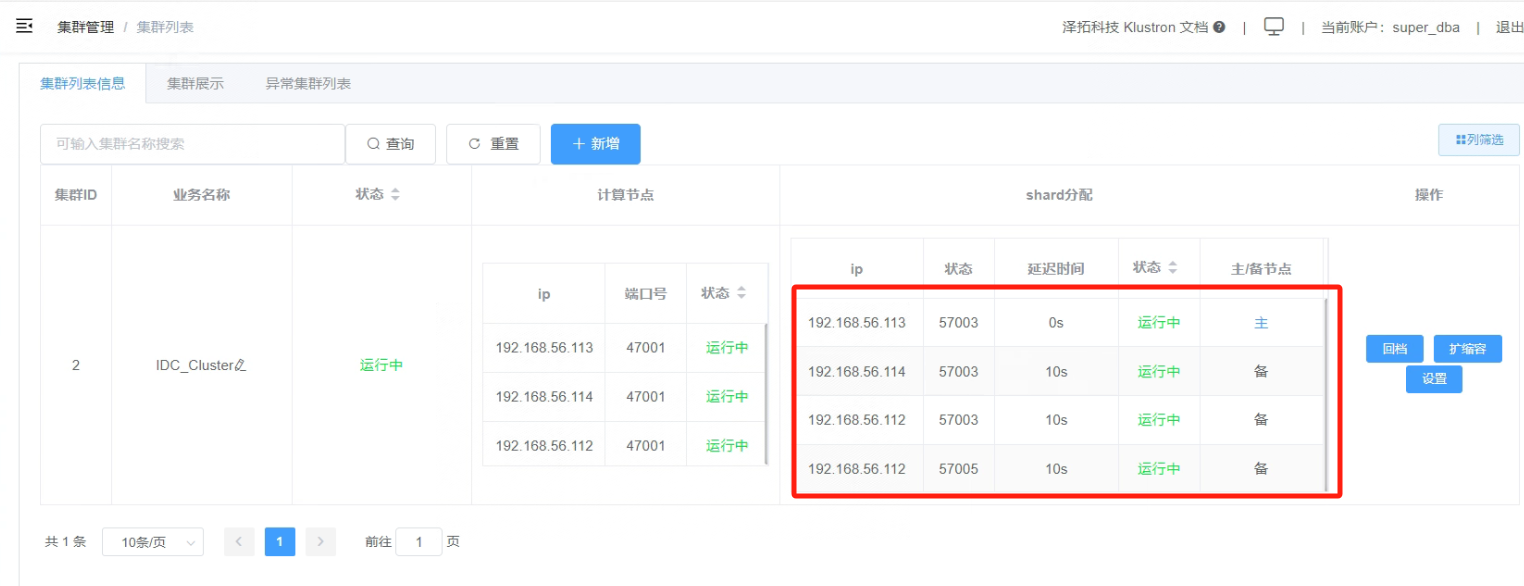Sort by the main table's 状态 column arrows
This screenshot has width=1524, height=586.
395,195
